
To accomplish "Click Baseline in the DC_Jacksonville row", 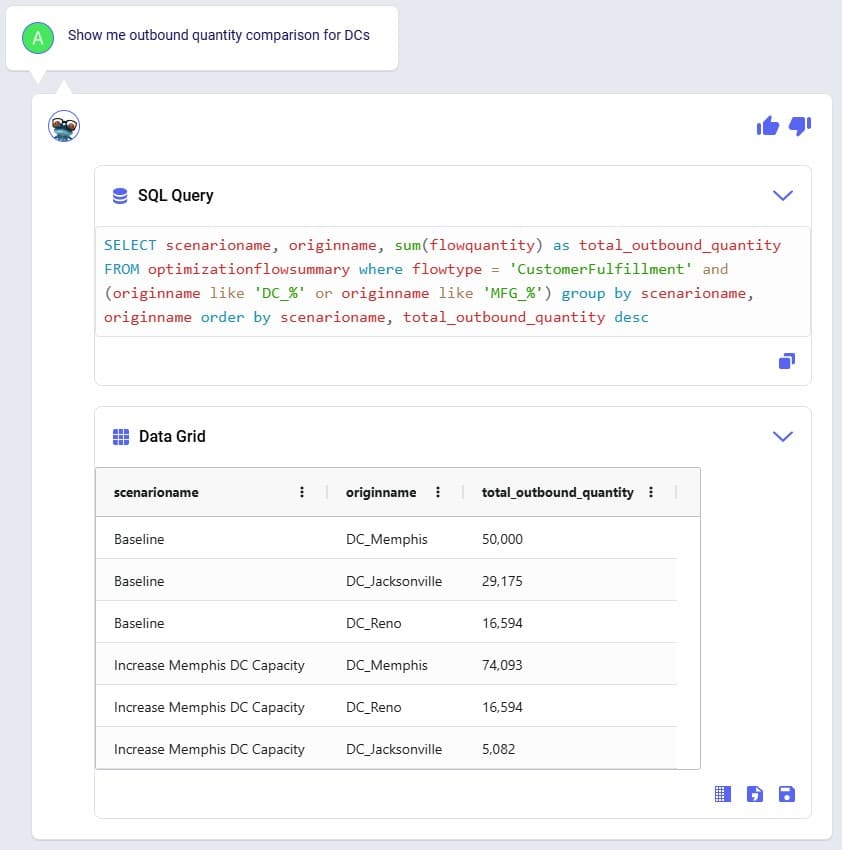I will coord(139,581).
